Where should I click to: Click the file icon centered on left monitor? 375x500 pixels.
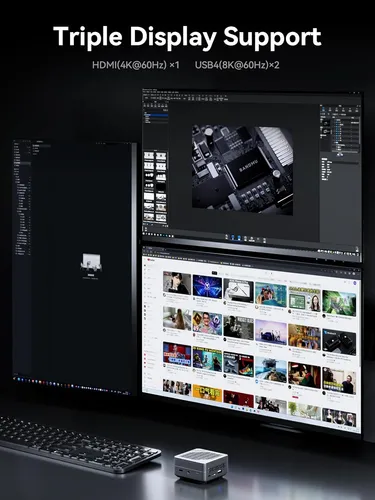91,263
